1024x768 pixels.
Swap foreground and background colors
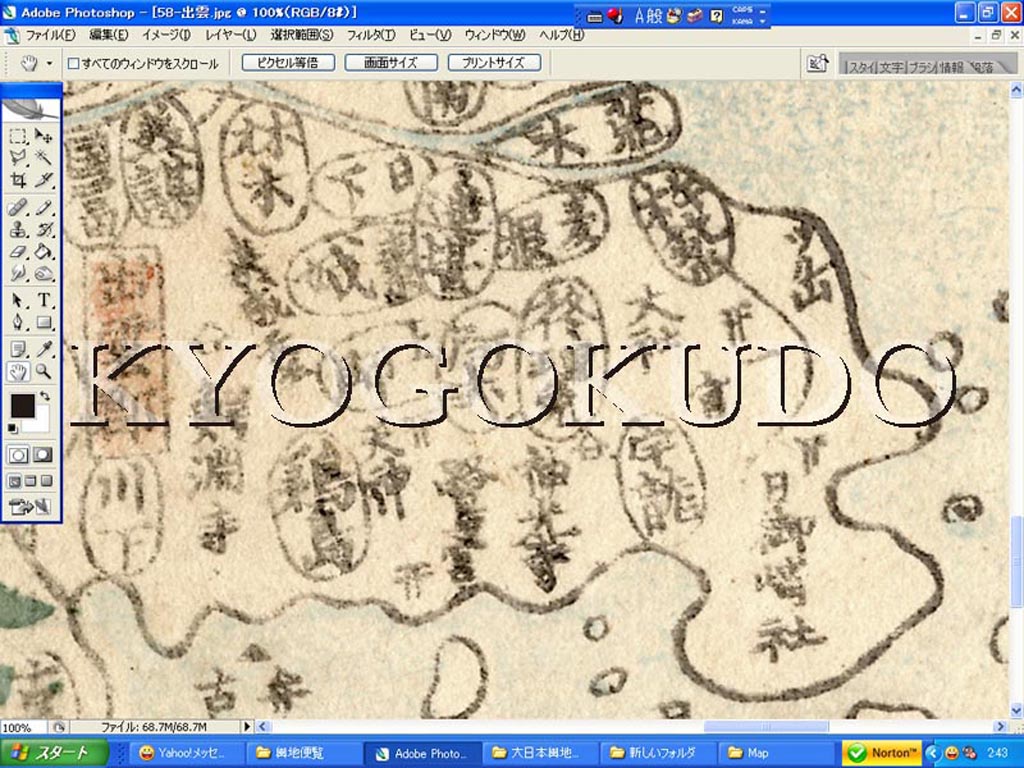44,396
